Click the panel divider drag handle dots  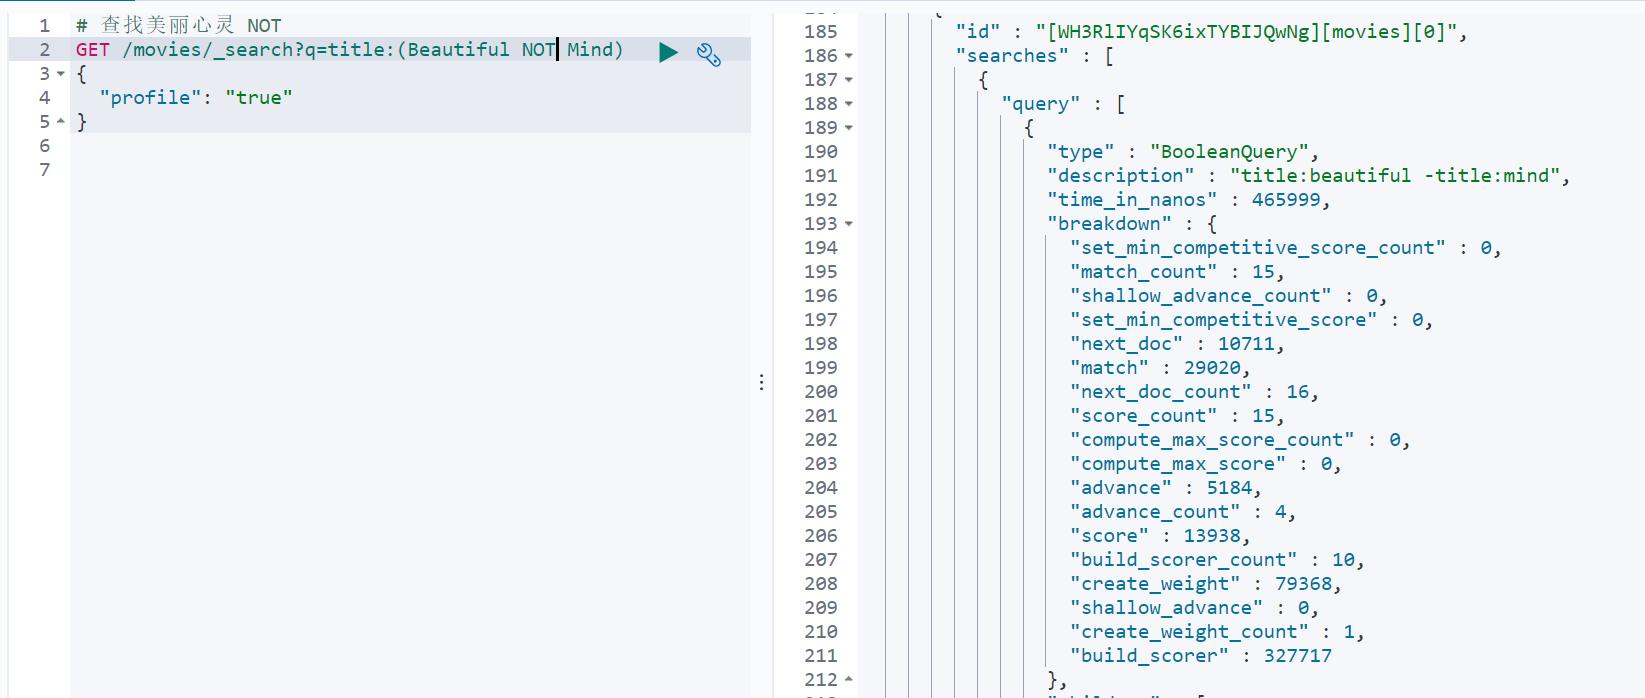coord(761,382)
